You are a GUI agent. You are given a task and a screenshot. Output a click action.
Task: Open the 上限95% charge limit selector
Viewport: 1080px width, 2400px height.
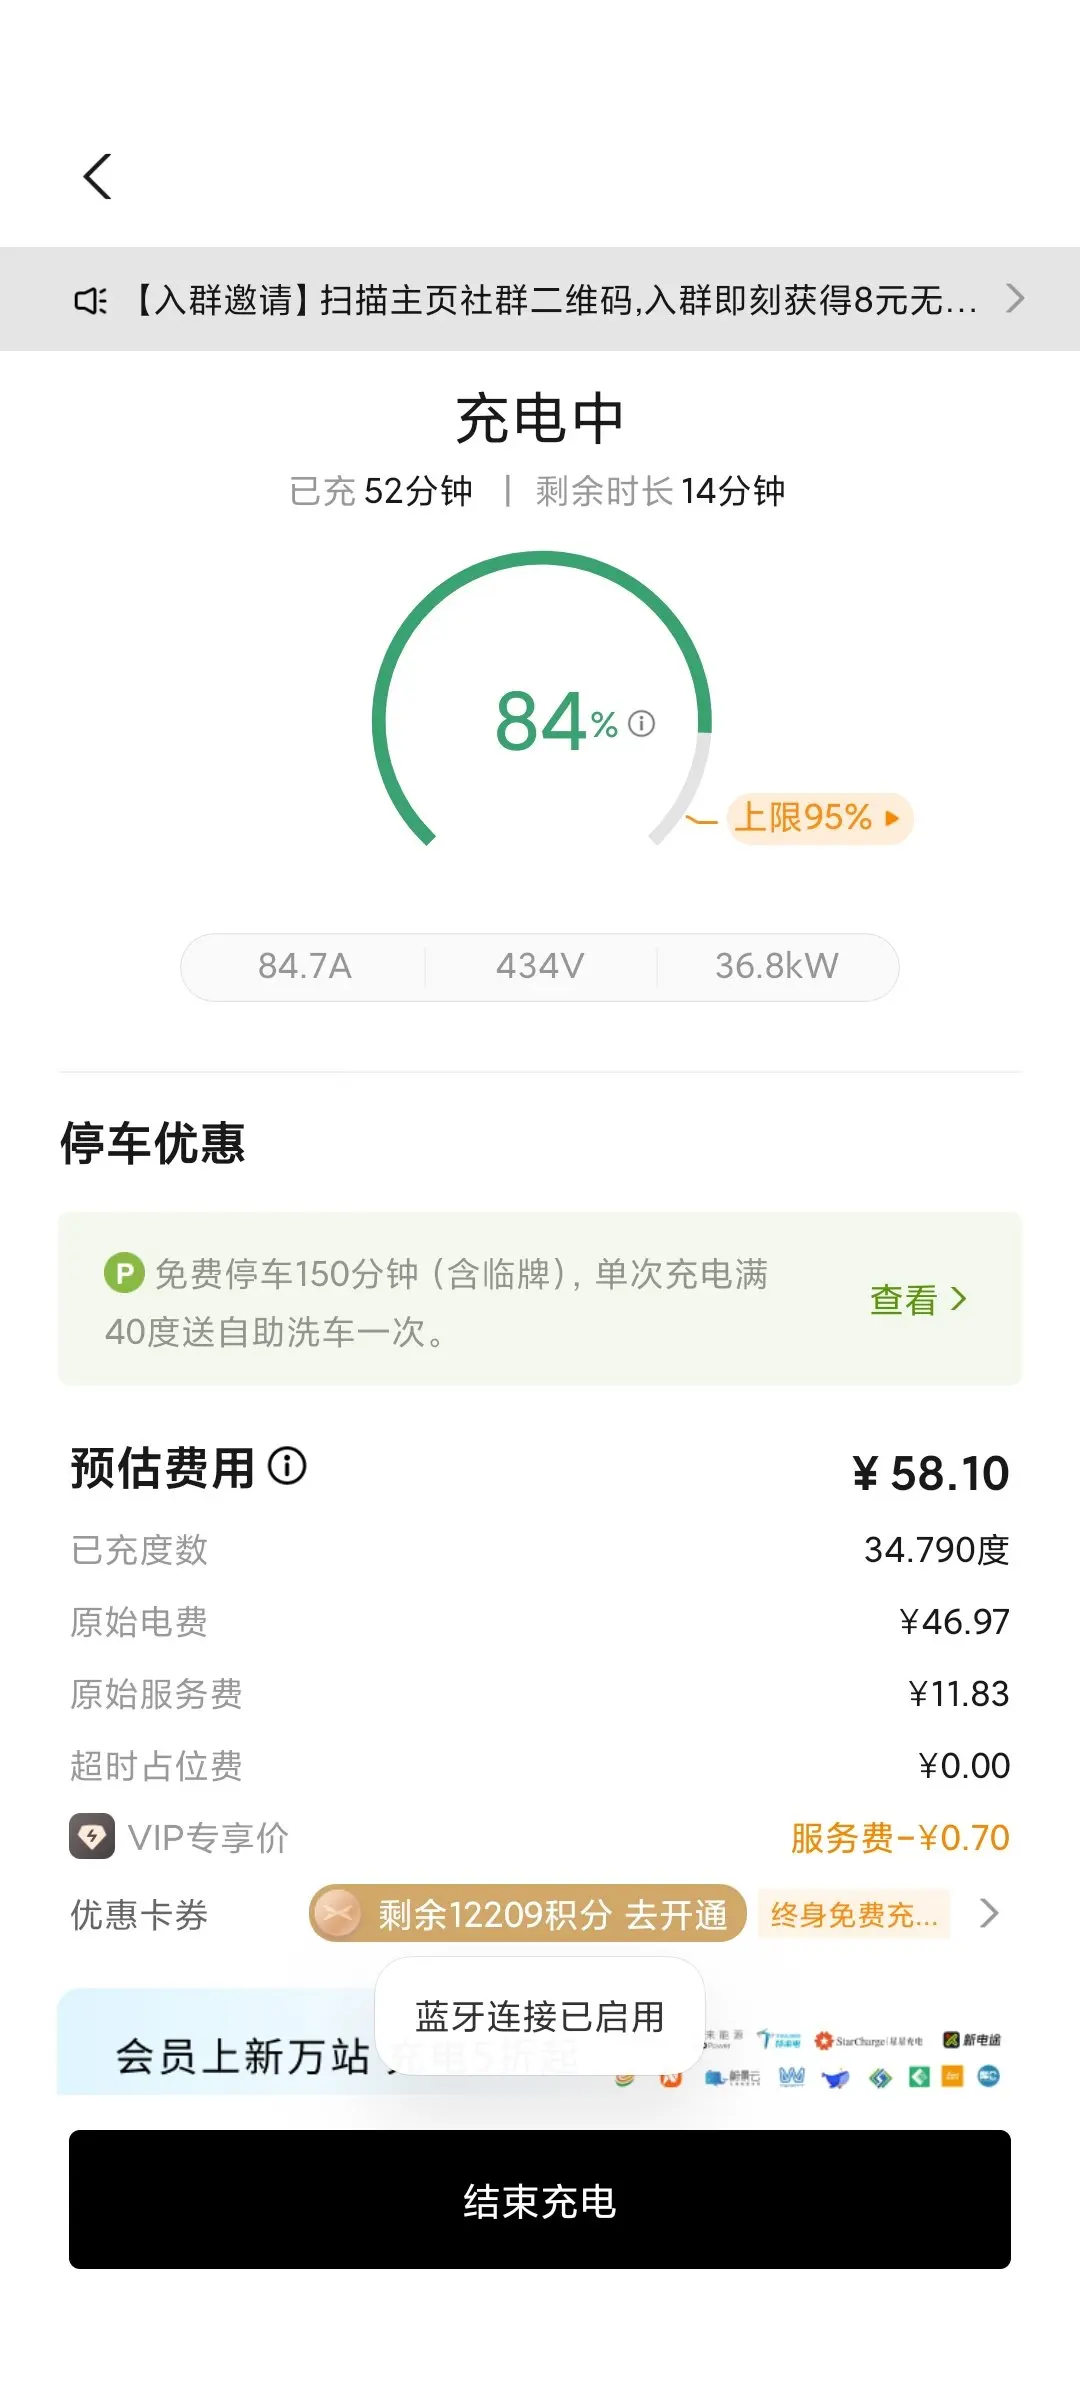click(x=820, y=818)
